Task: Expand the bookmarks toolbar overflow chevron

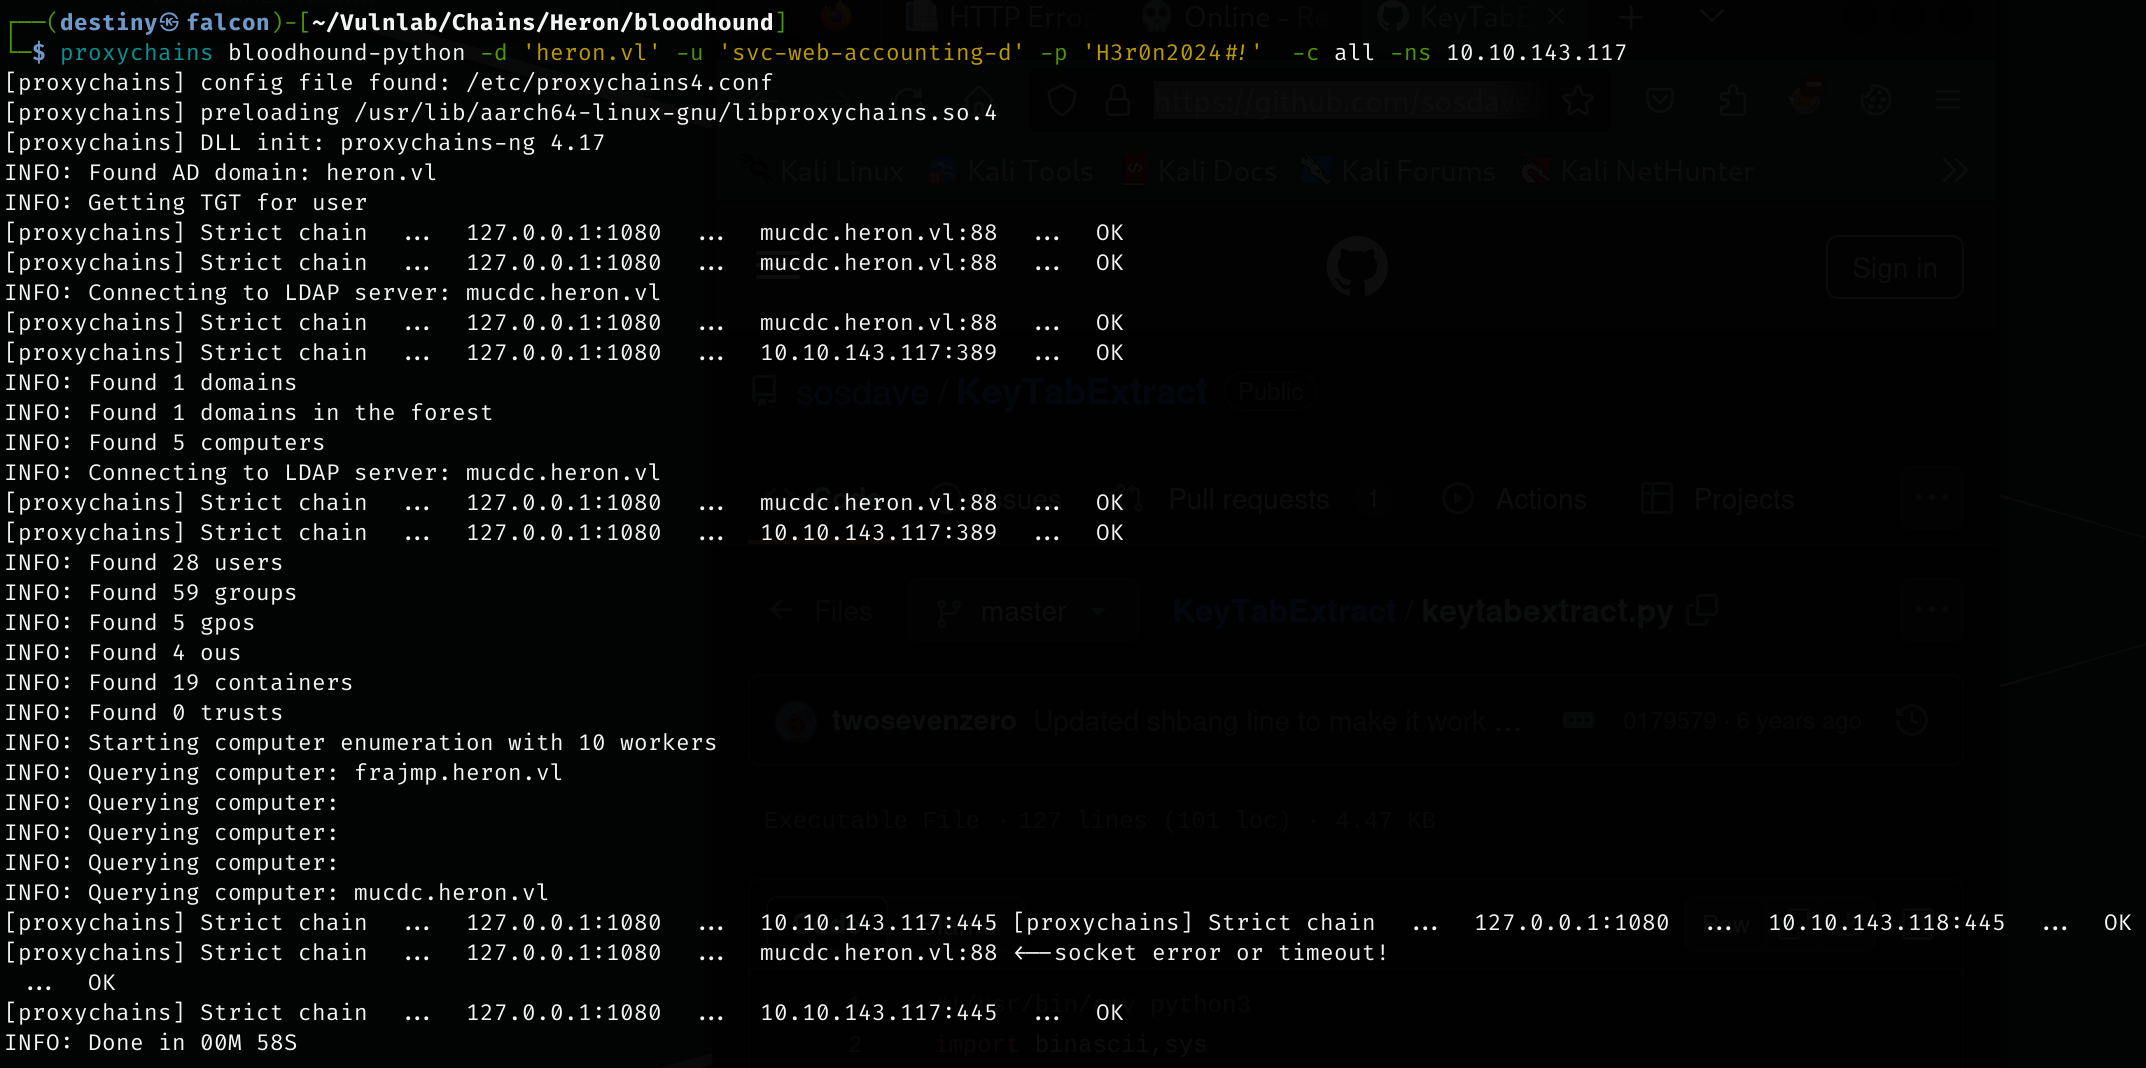Action: 1954,171
